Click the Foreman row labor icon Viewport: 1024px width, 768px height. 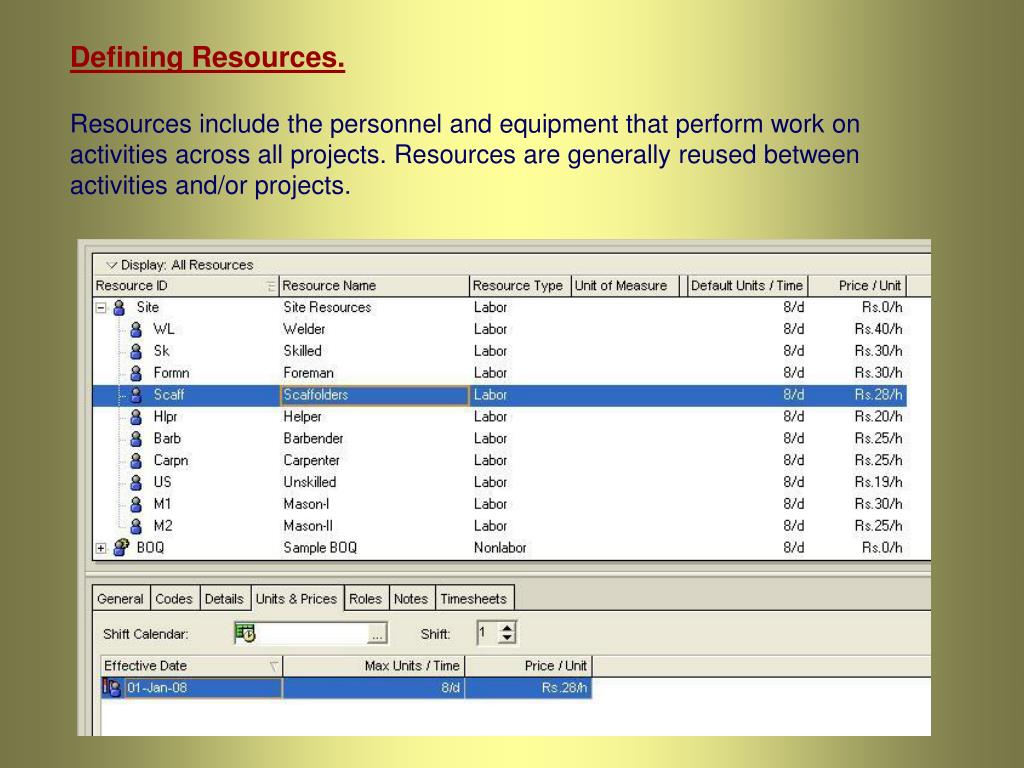[x=136, y=373]
